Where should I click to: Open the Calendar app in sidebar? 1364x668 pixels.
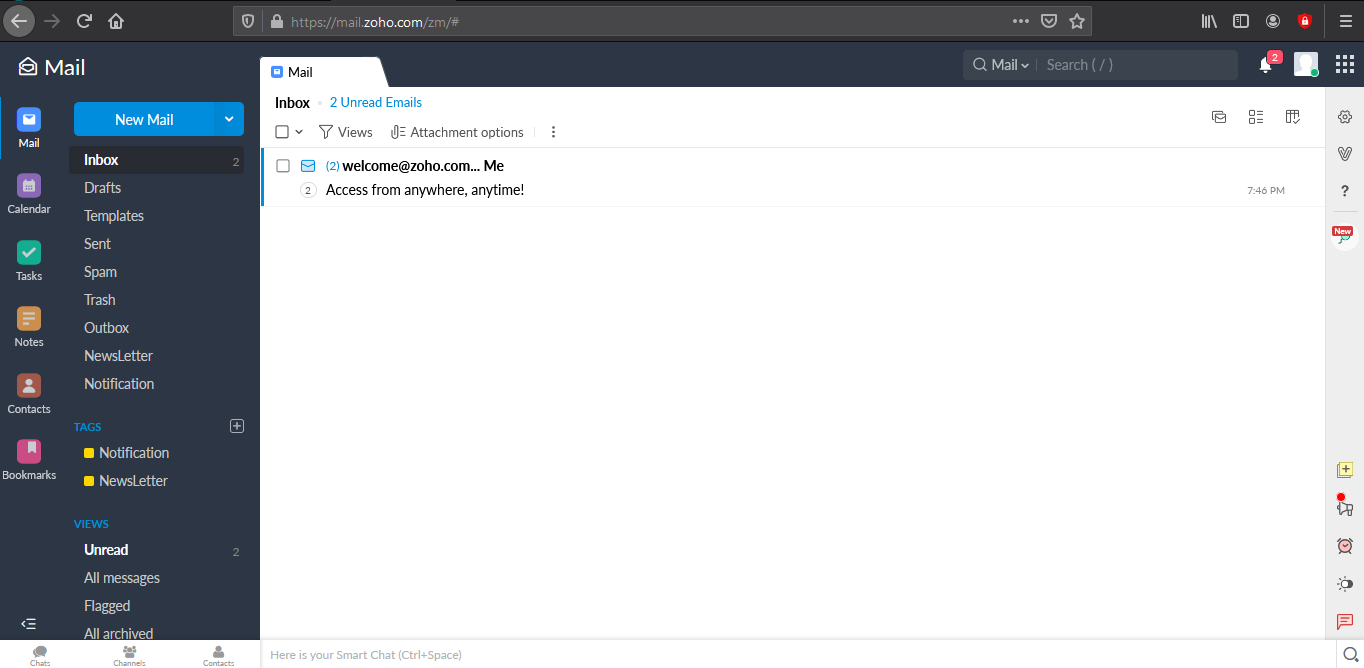point(29,186)
